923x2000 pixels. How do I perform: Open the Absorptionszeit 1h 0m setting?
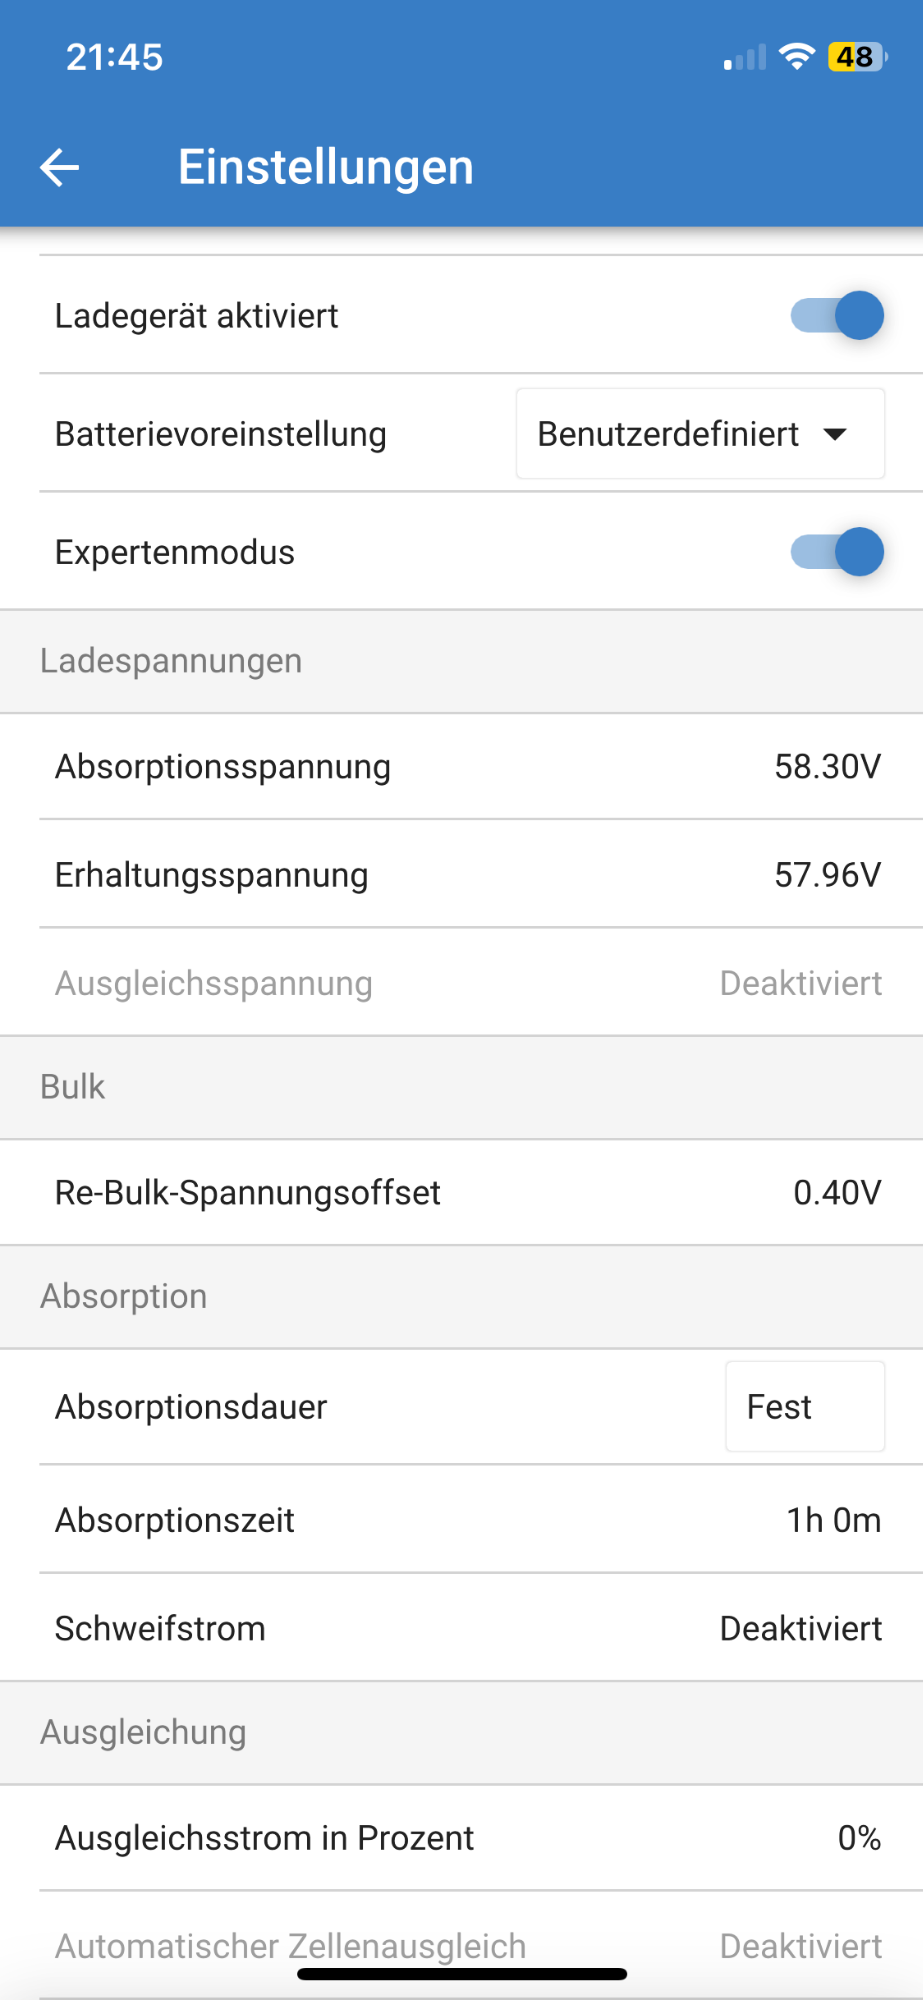click(x=833, y=1520)
